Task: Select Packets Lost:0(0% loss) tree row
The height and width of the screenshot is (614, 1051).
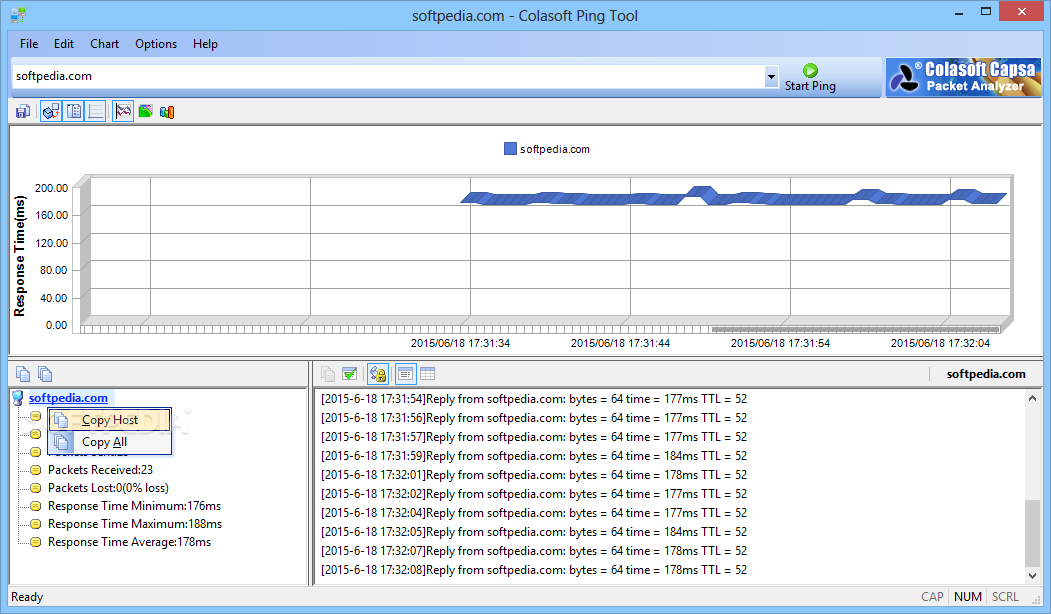Action: (x=108, y=488)
